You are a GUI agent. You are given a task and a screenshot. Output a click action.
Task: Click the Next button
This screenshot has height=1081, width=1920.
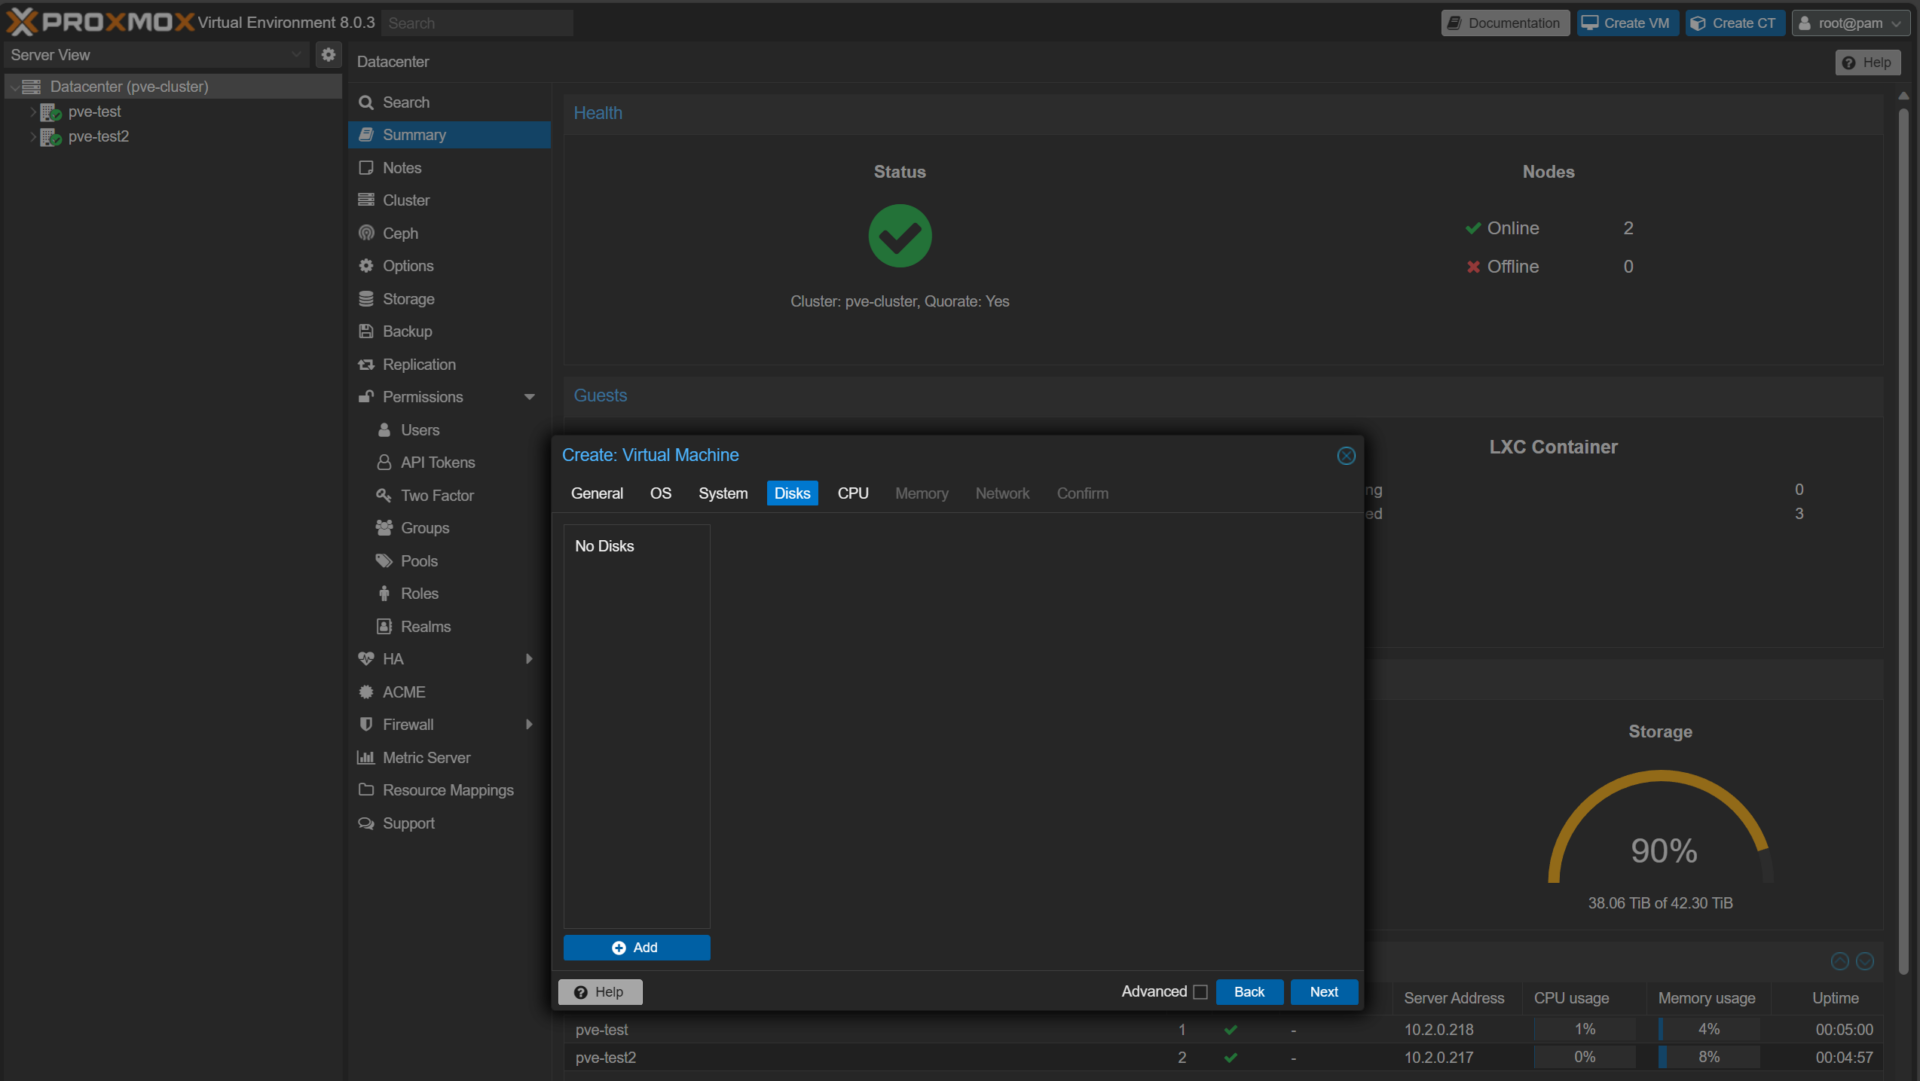pos(1324,992)
